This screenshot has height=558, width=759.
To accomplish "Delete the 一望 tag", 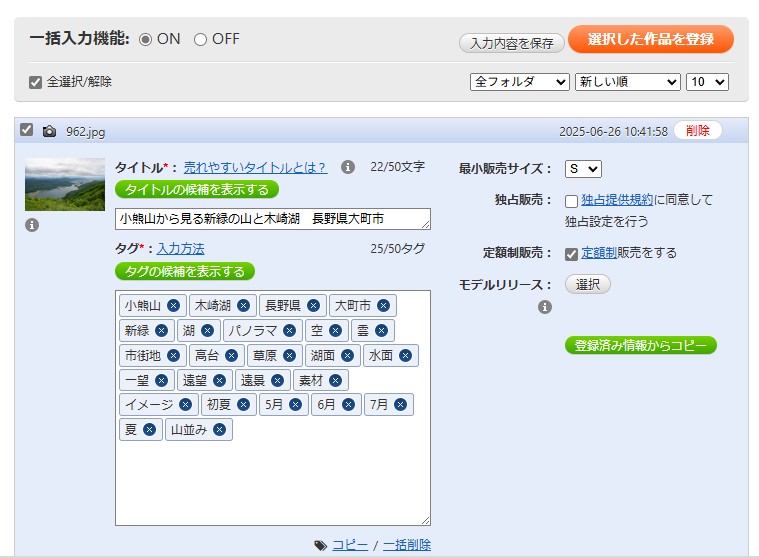I will click(161, 380).
